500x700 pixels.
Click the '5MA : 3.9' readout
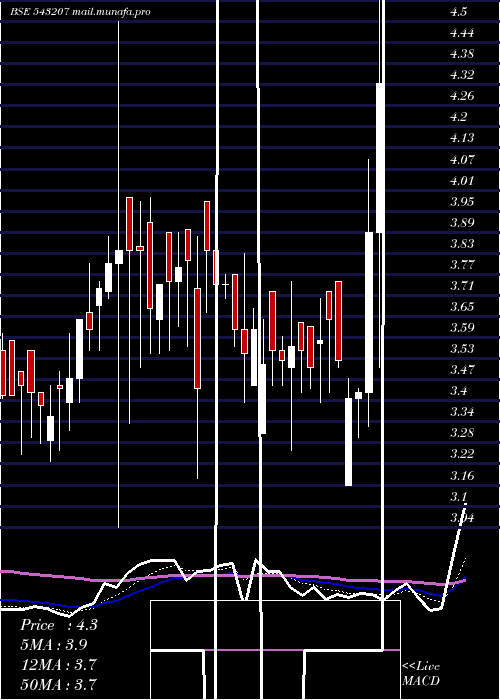(x=54, y=645)
